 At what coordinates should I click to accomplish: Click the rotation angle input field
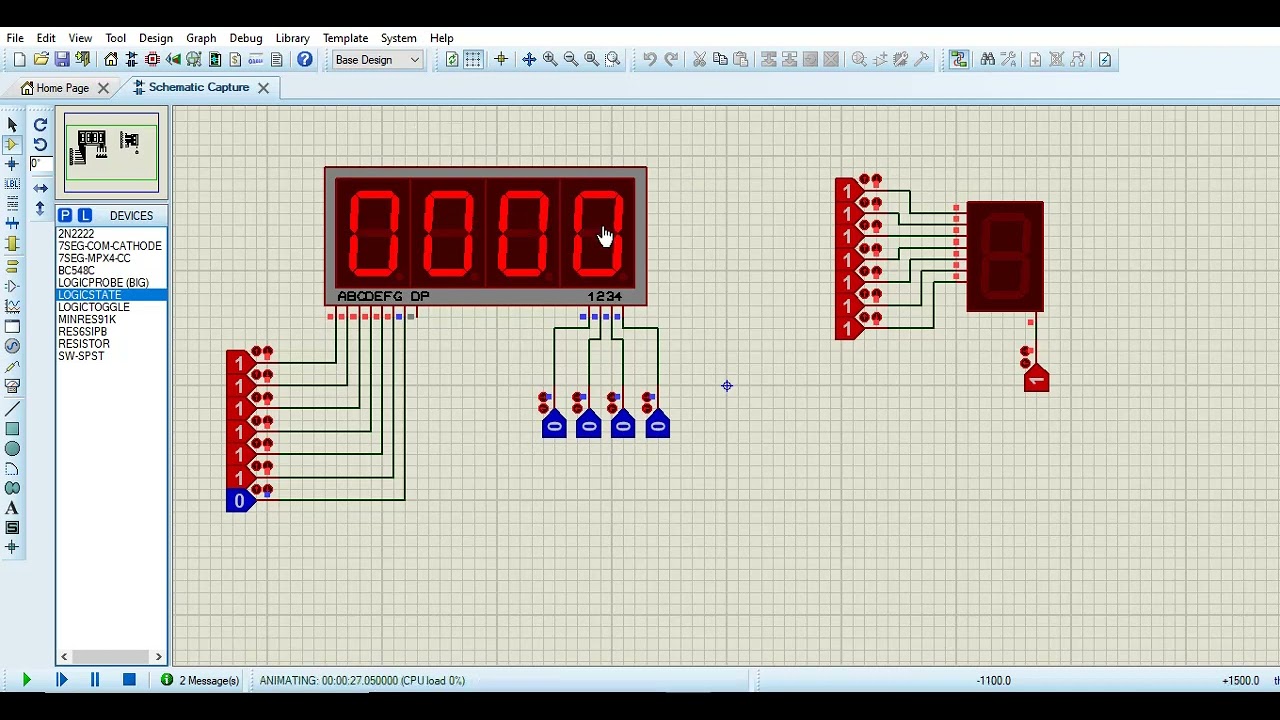pyautogui.click(x=40, y=164)
